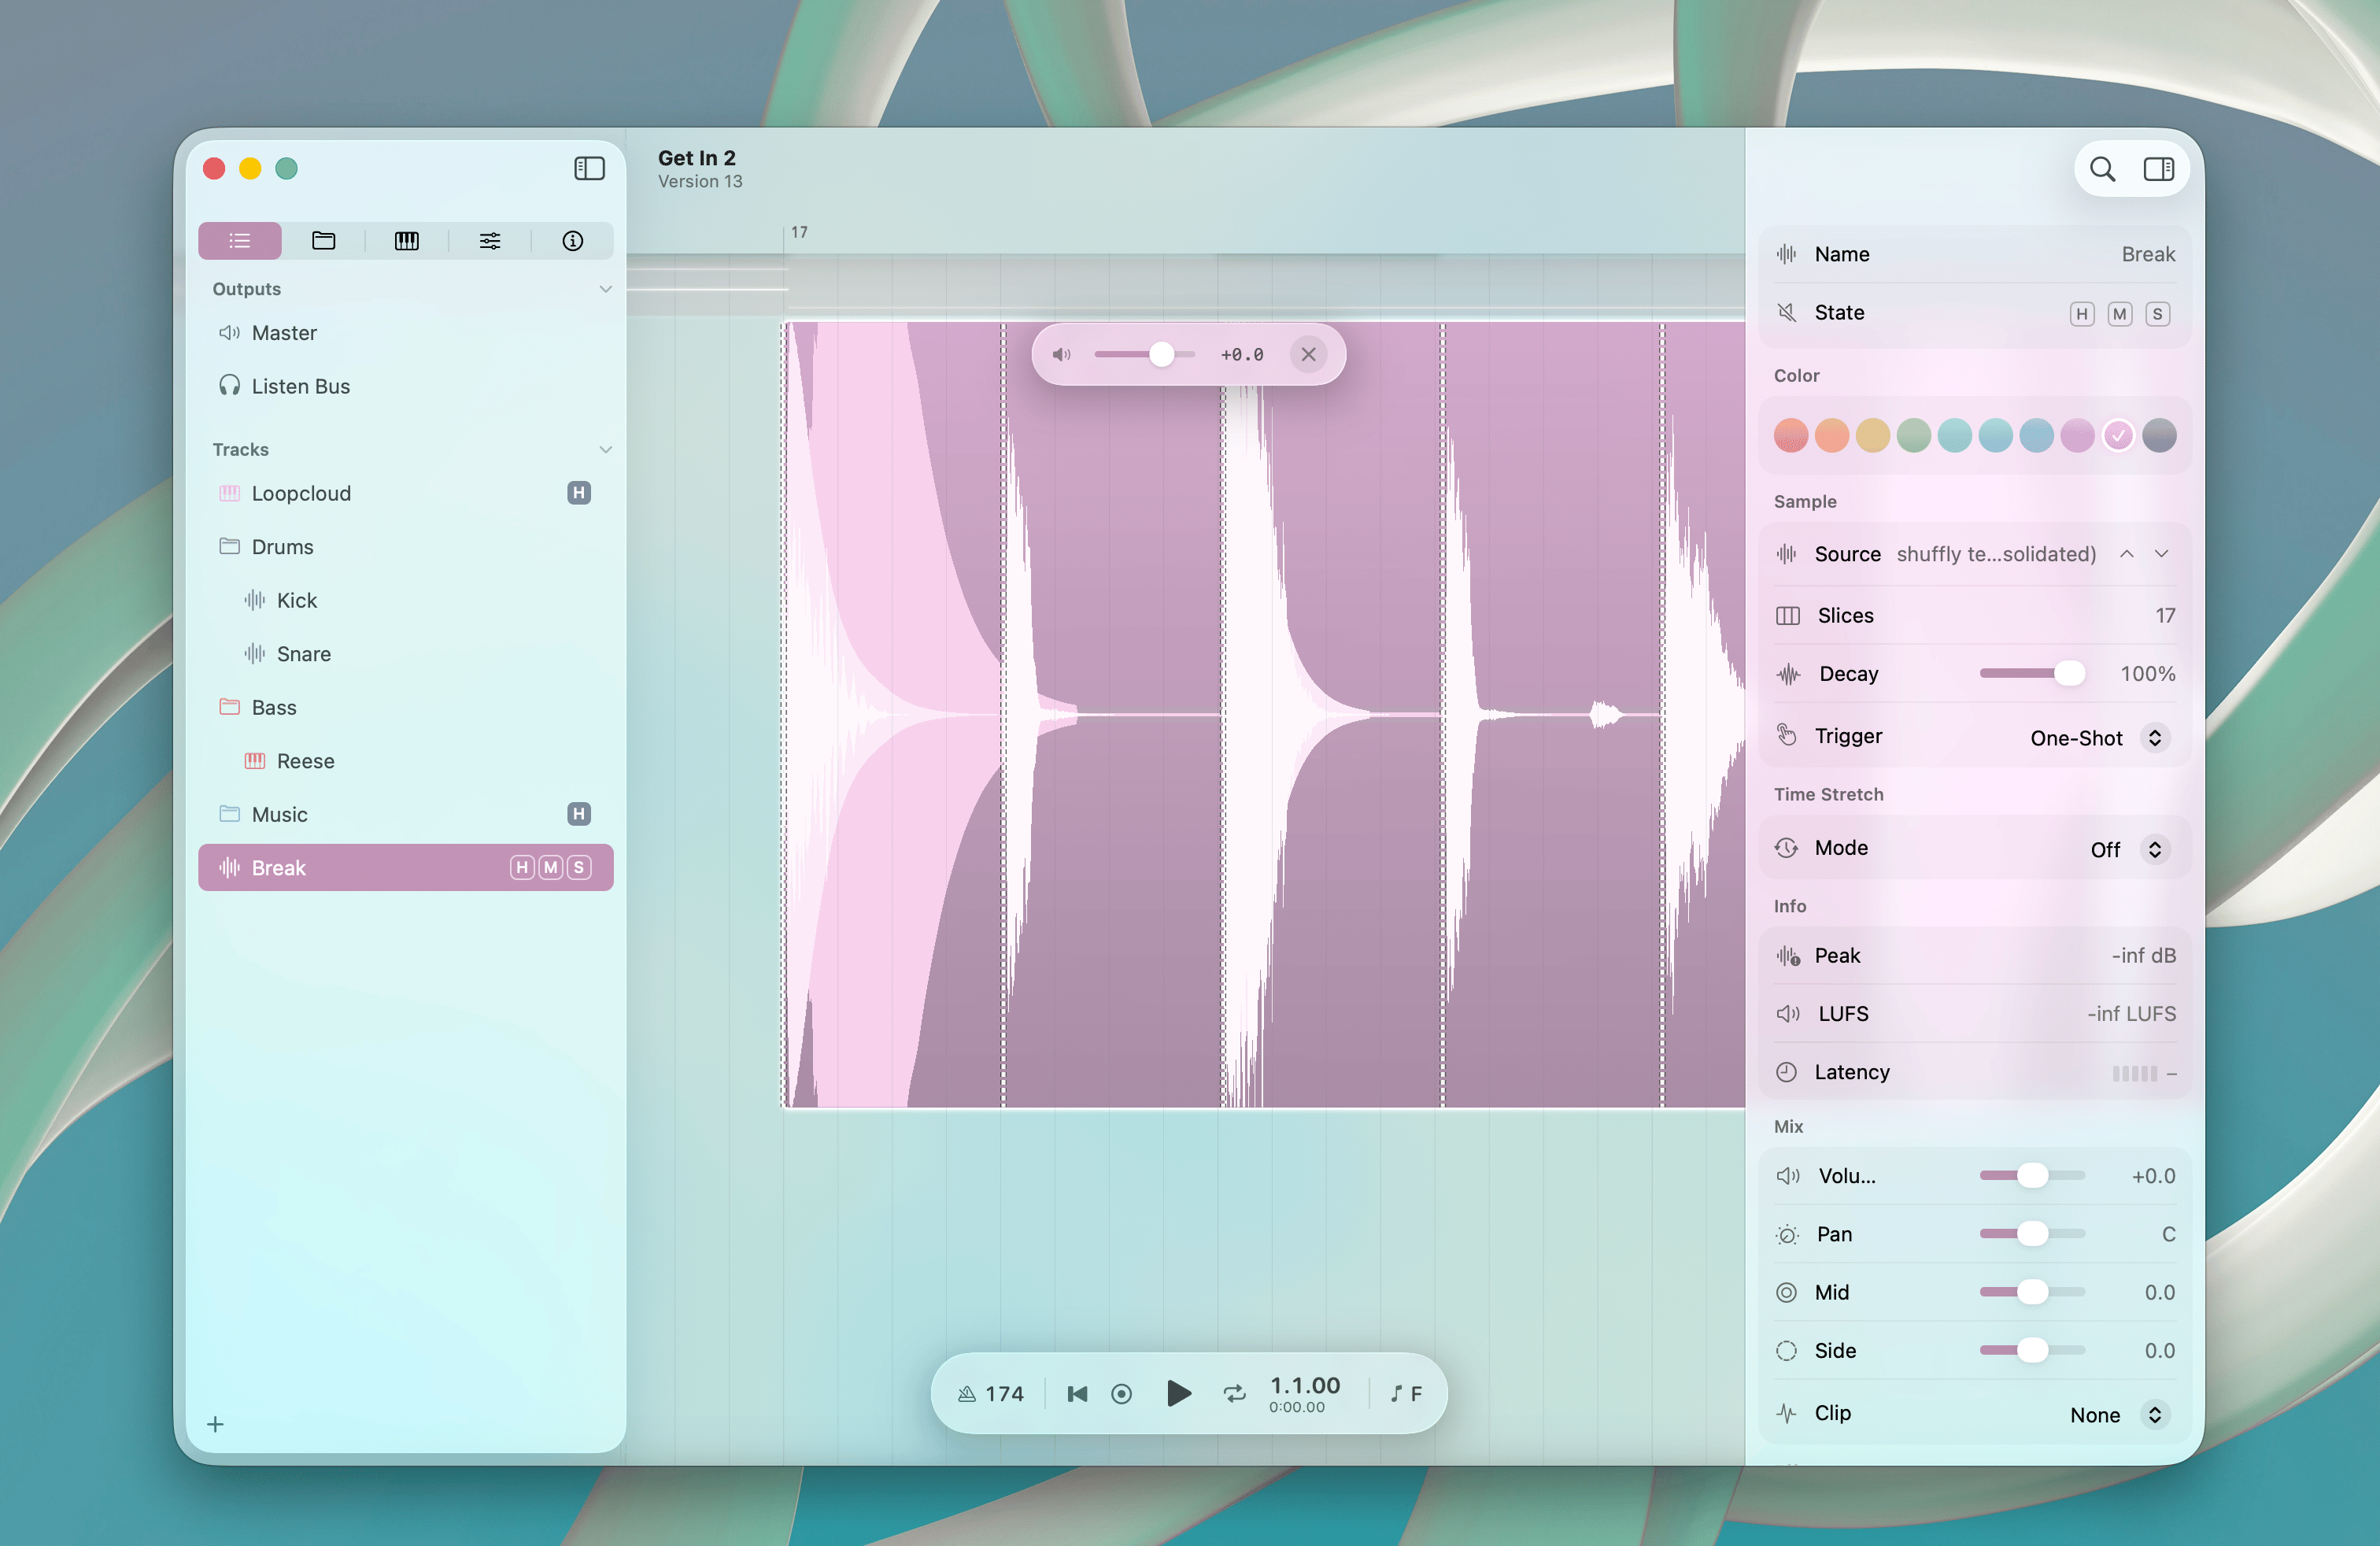Click the position display 1.1.00

pos(1304,1386)
